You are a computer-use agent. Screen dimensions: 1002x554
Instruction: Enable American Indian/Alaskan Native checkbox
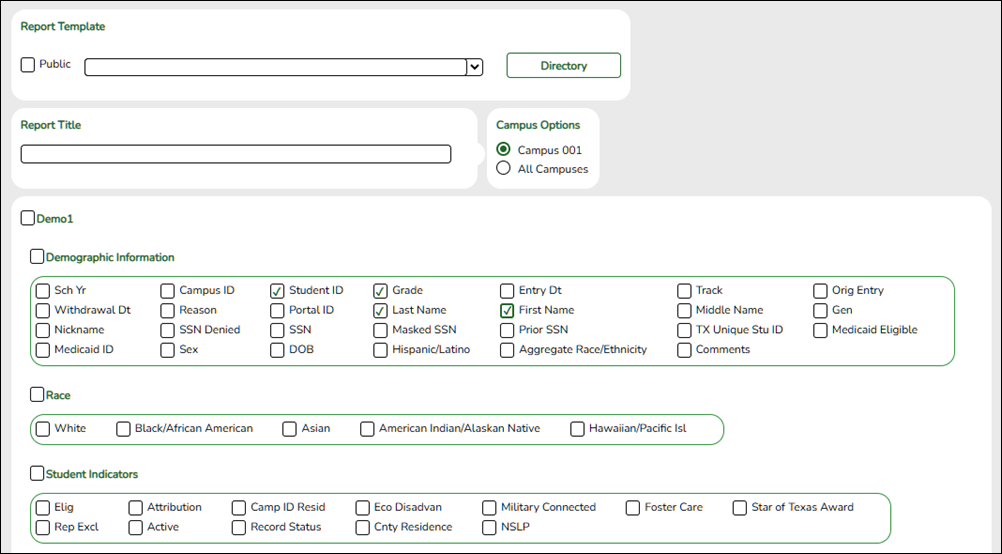pos(367,429)
